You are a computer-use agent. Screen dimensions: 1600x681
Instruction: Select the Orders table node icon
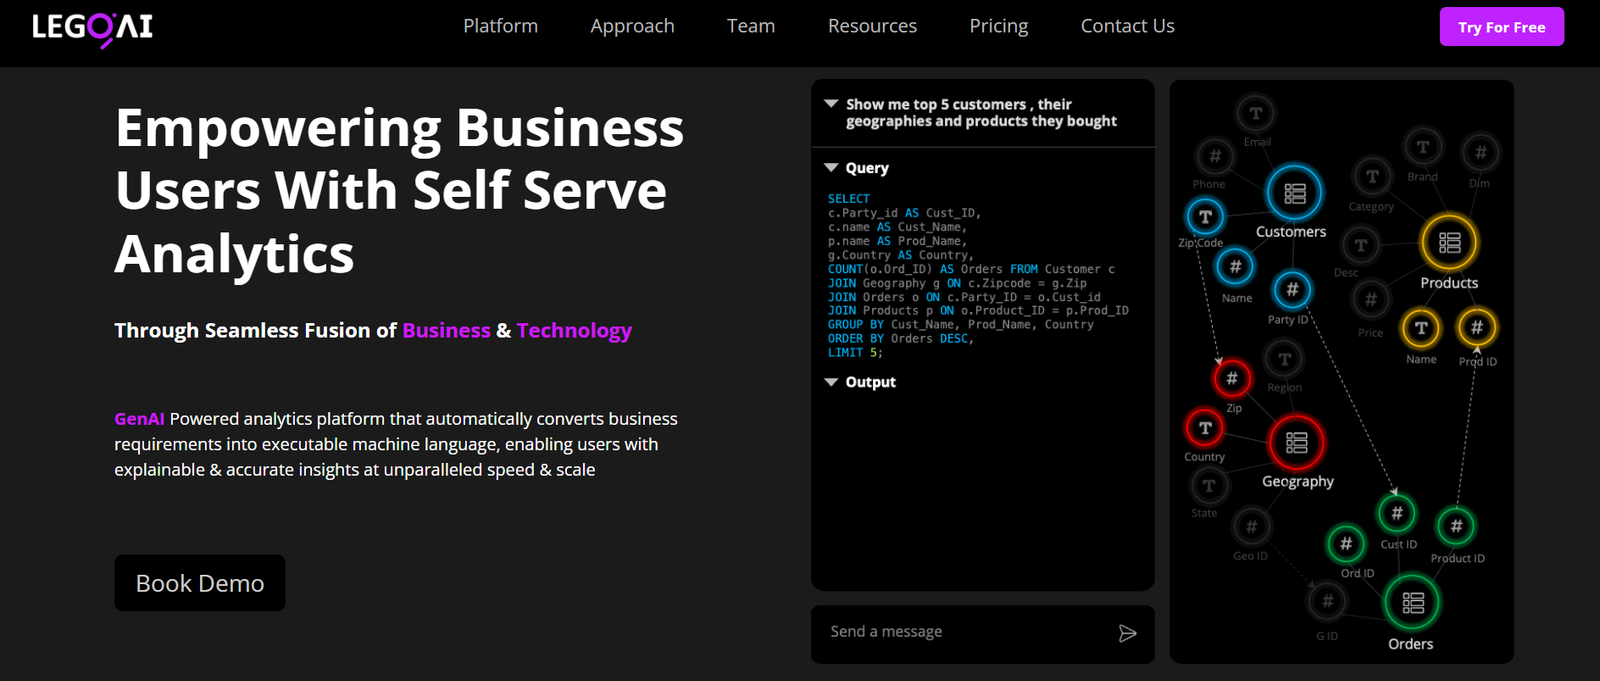(x=1411, y=602)
